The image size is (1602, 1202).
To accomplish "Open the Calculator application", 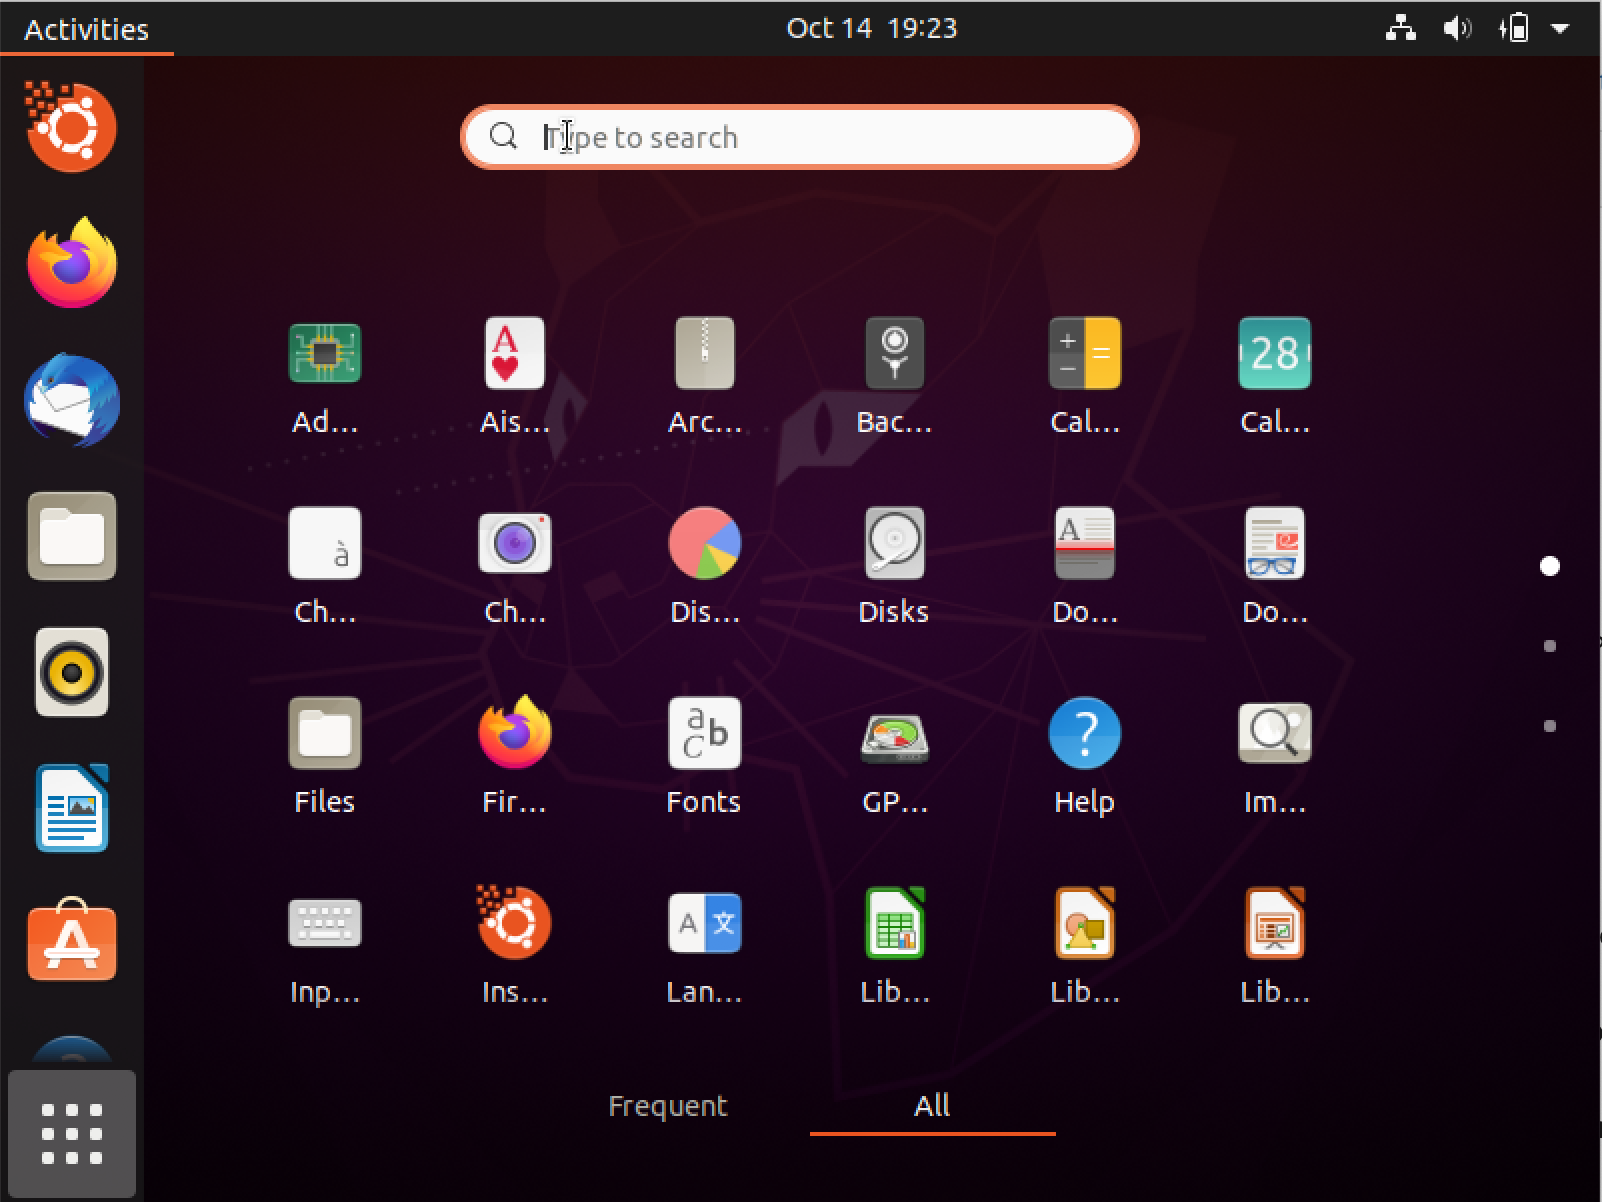I will point(1084,354).
